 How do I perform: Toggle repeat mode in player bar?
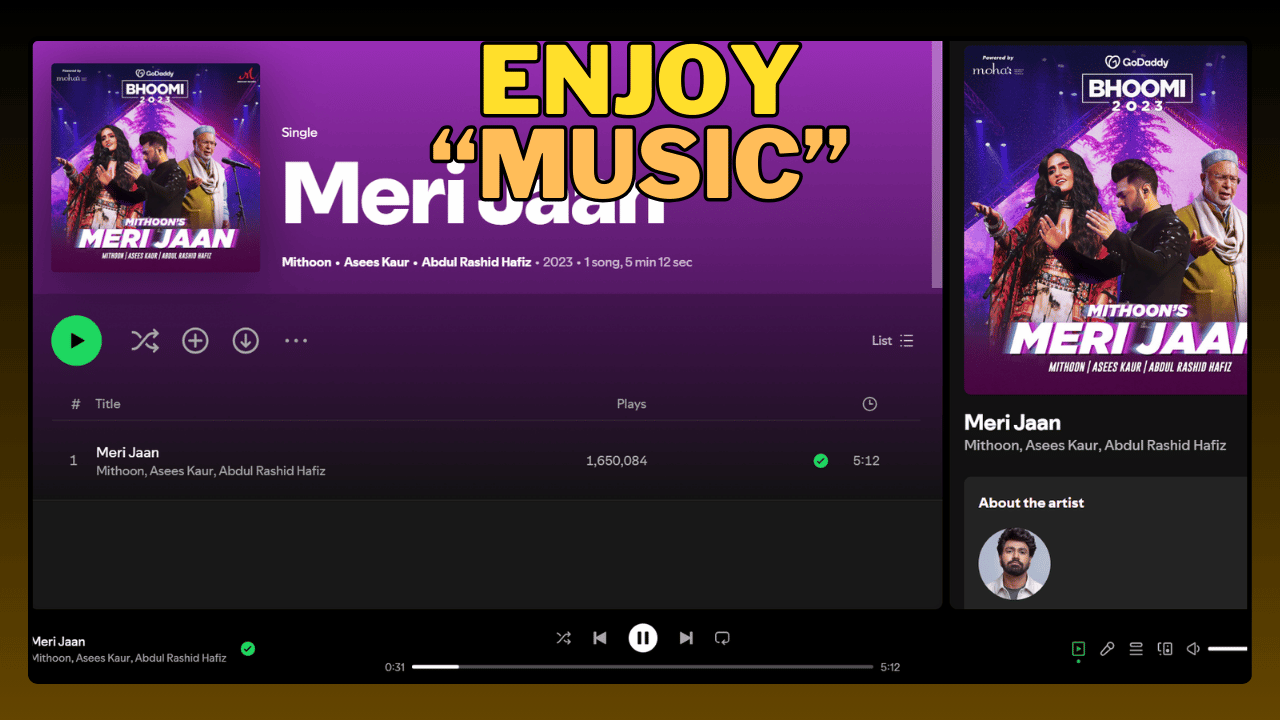722,638
